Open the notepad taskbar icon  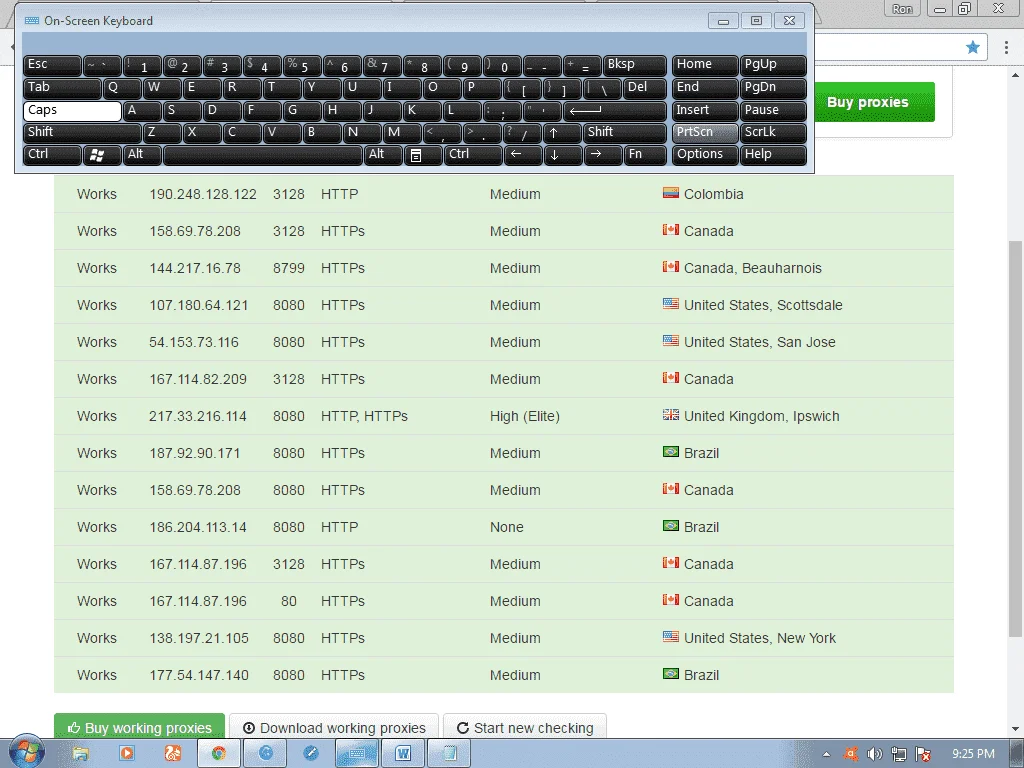pos(449,754)
